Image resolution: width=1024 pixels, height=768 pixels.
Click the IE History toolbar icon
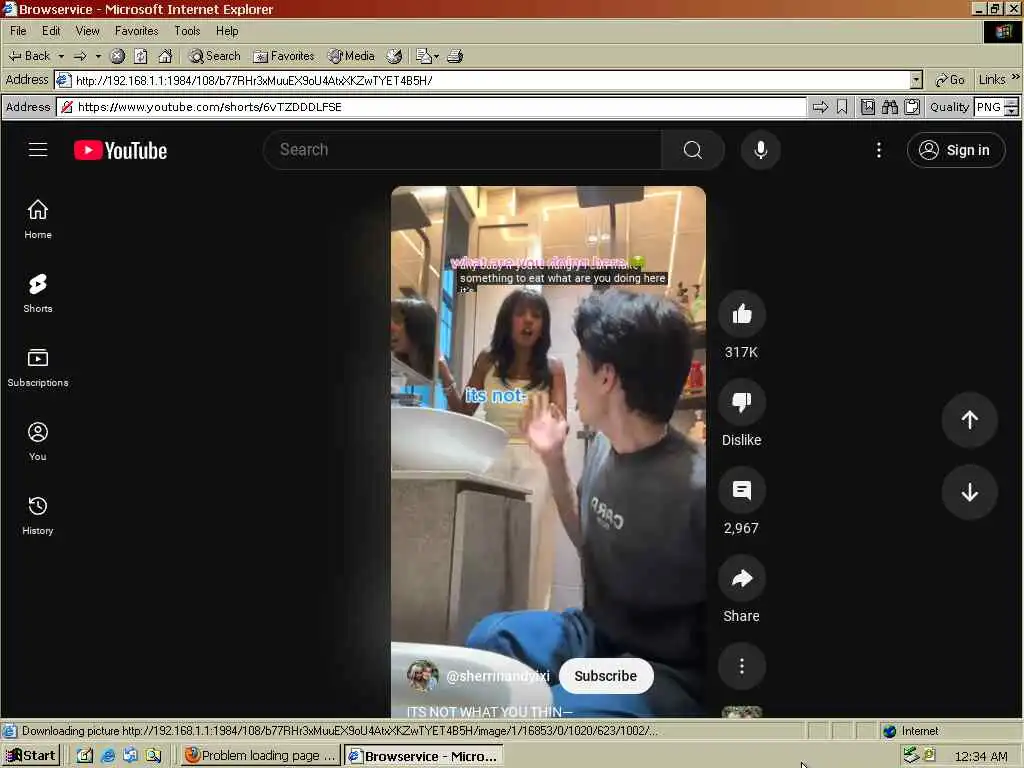click(x=394, y=56)
